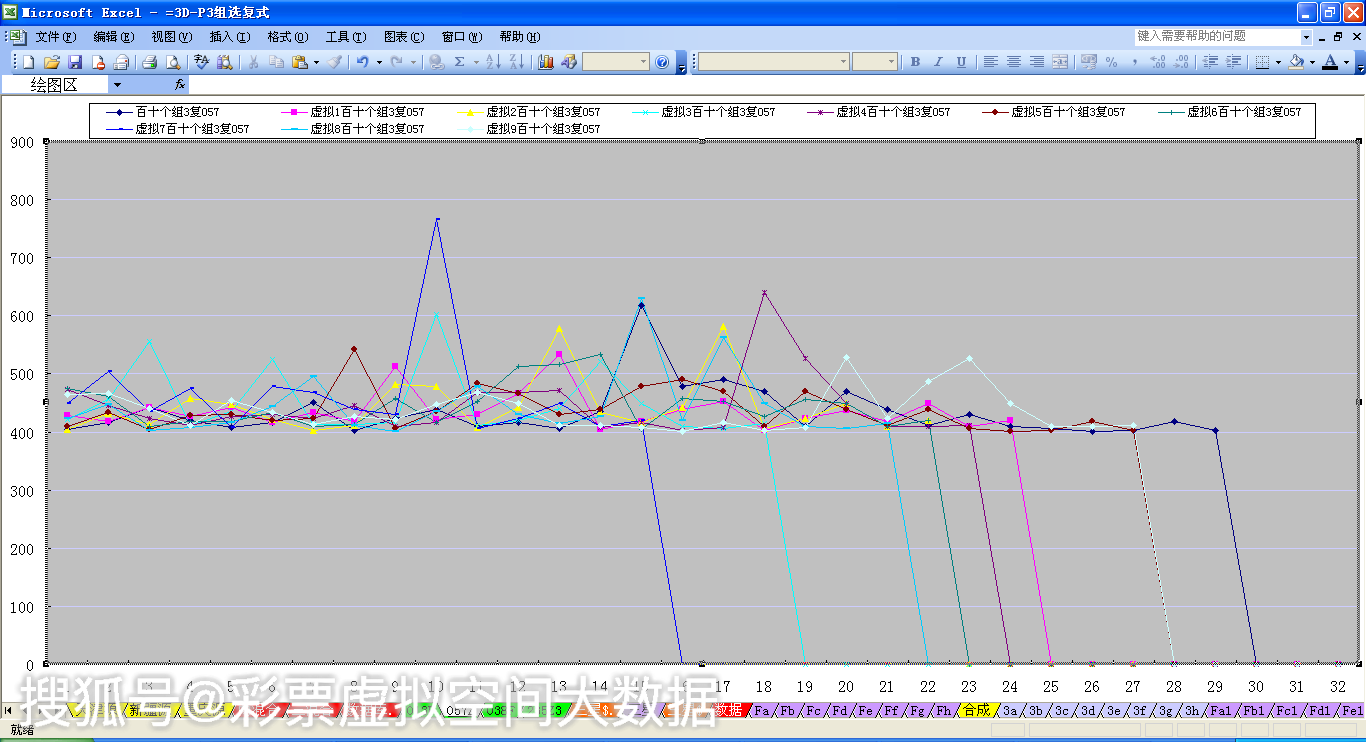The height and width of the screenshot is (742, 1366).
Task: Sort descending Z to A
Action: (x=516, y=62)
